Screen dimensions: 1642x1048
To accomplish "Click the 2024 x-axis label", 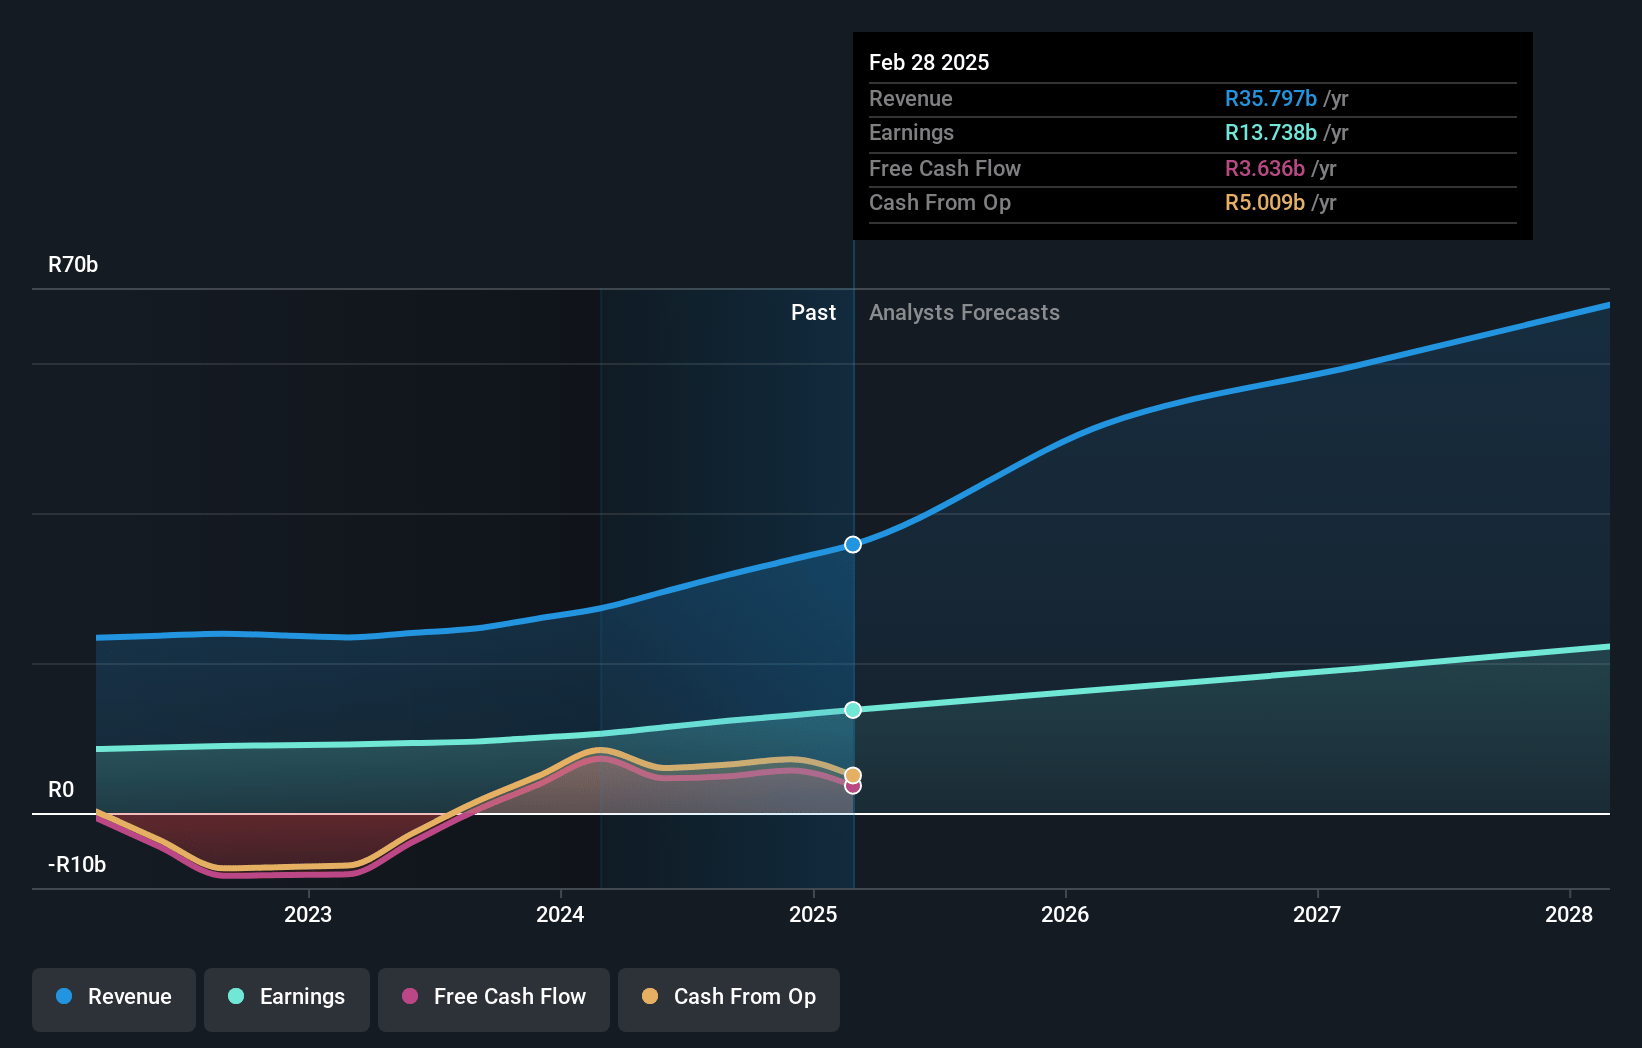I will 560,914.
